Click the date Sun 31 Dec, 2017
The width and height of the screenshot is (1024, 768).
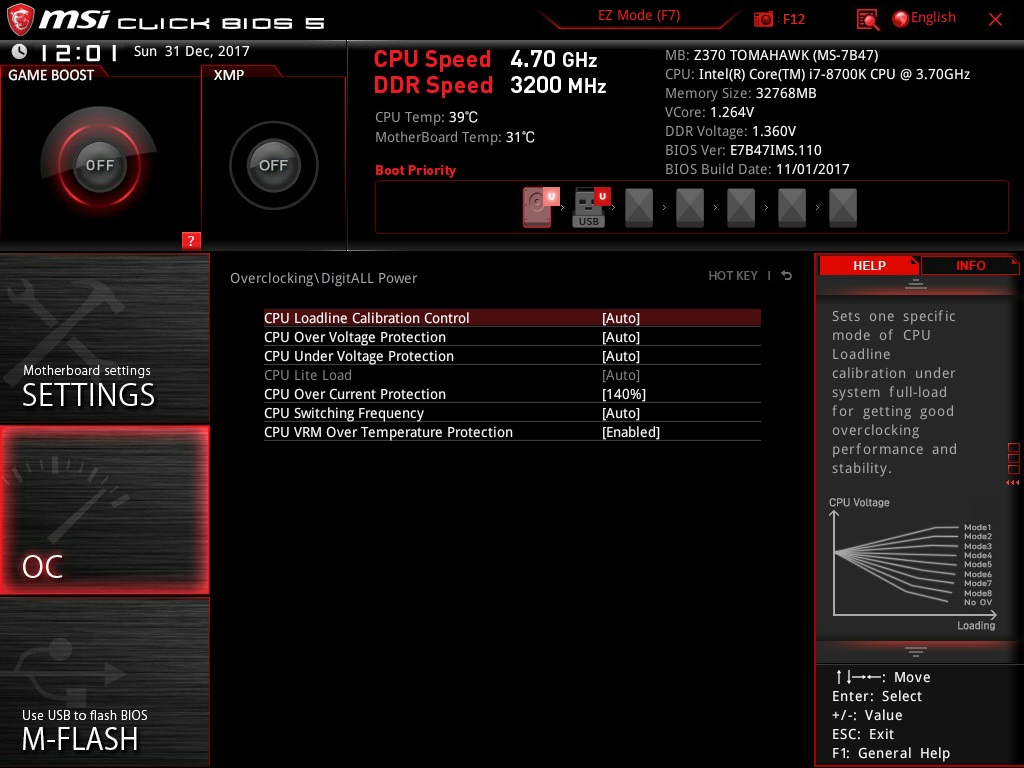pyautogui.click(x=191, y=51)
